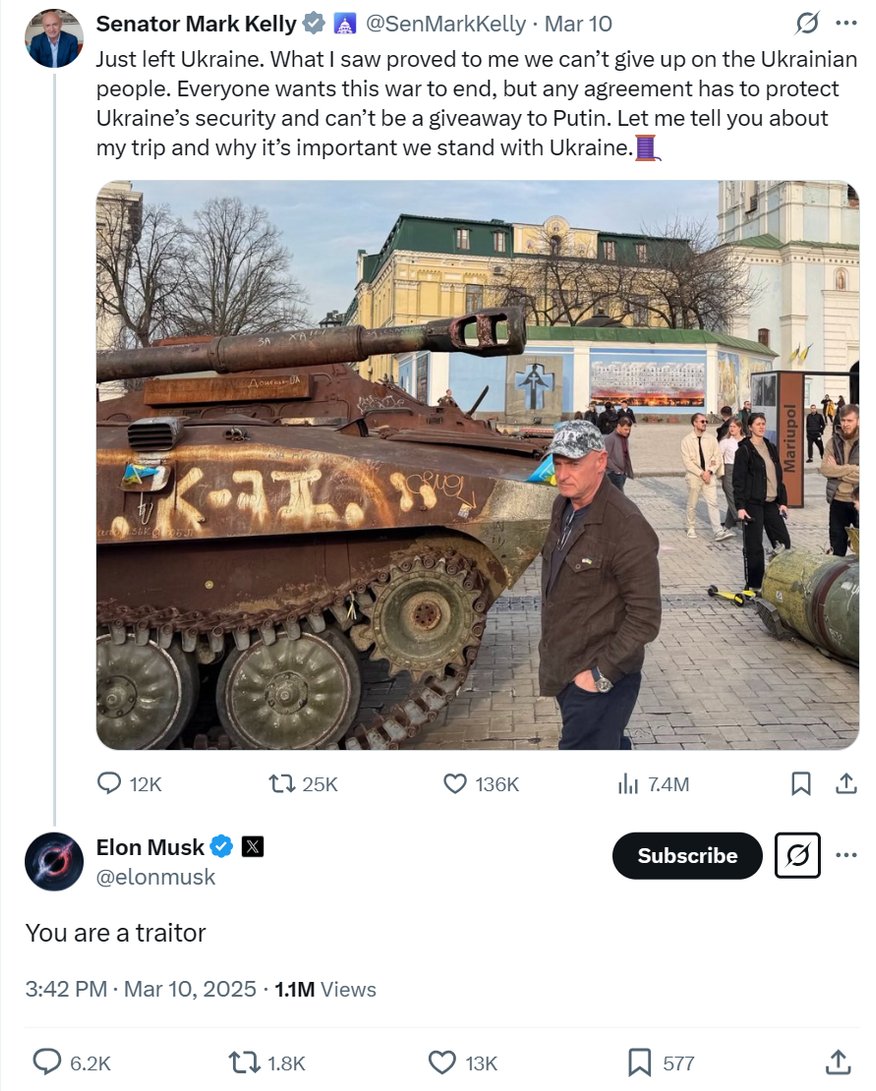
Task: Reply to Elon Musk's traitor post
Action: 48,1062
